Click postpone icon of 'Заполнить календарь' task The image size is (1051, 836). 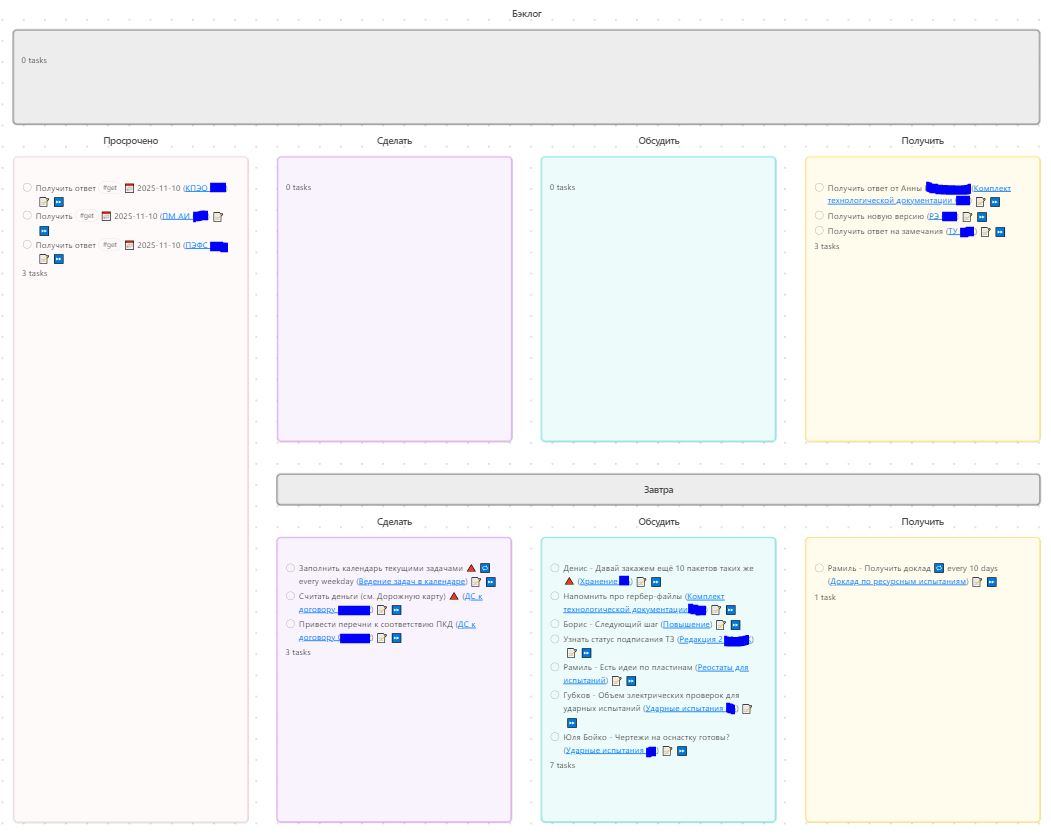point(491,582)
